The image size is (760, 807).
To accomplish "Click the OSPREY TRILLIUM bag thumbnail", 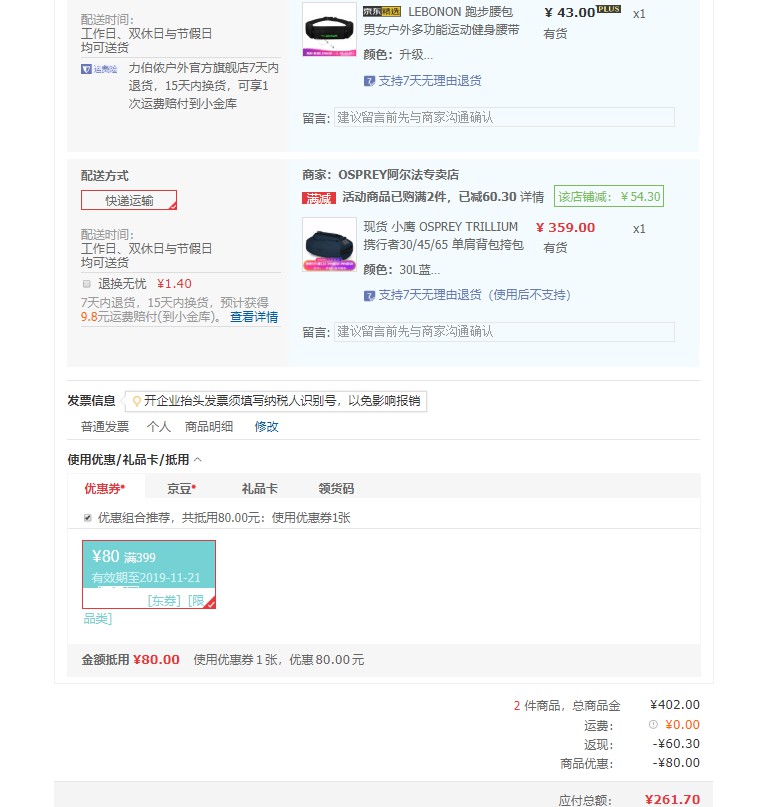I will [329, 244].
